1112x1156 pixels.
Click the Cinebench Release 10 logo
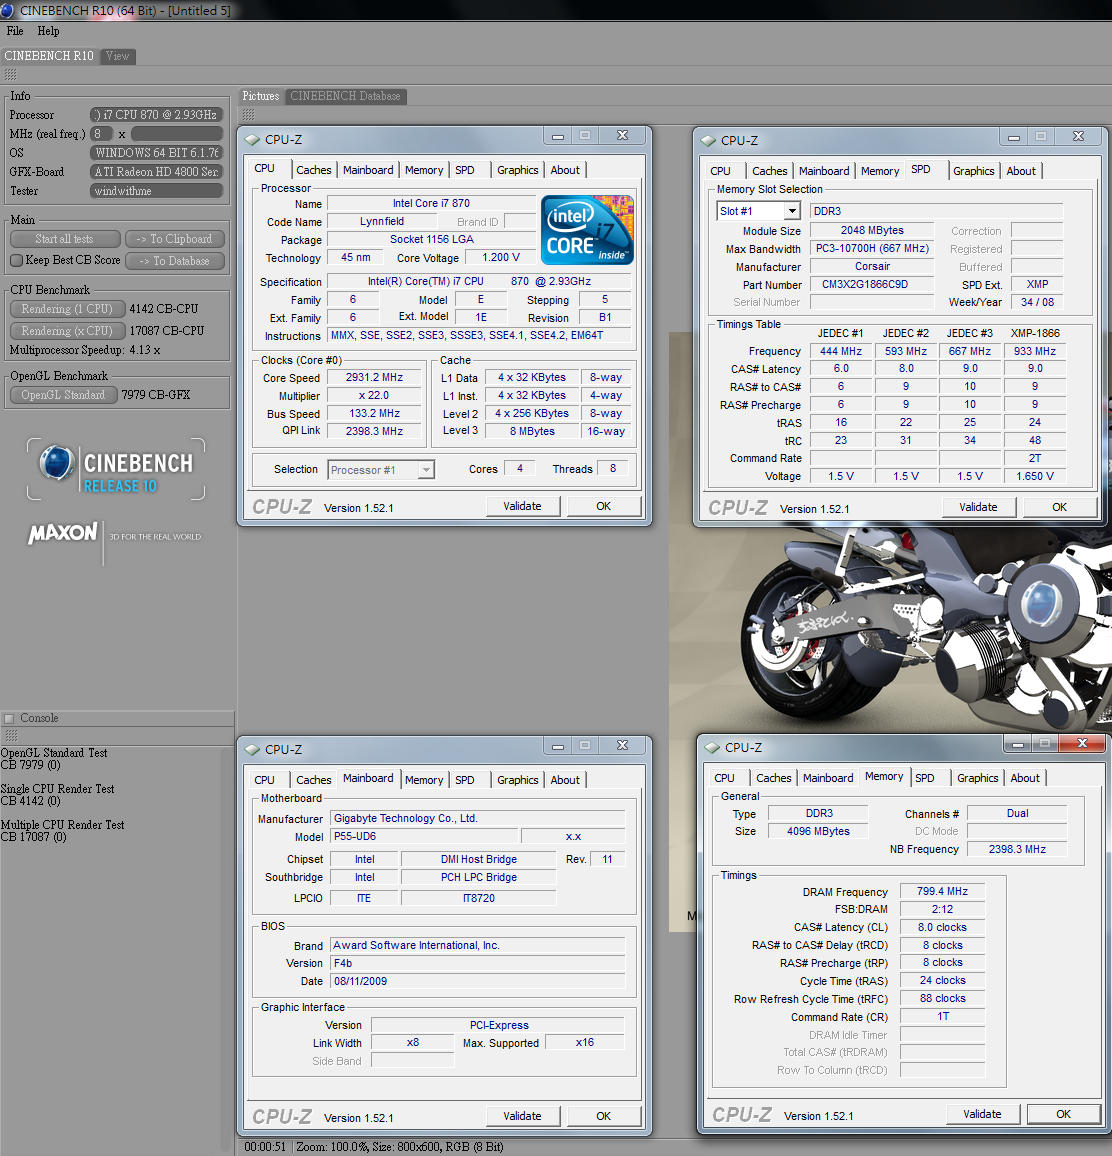pos(116,470)
